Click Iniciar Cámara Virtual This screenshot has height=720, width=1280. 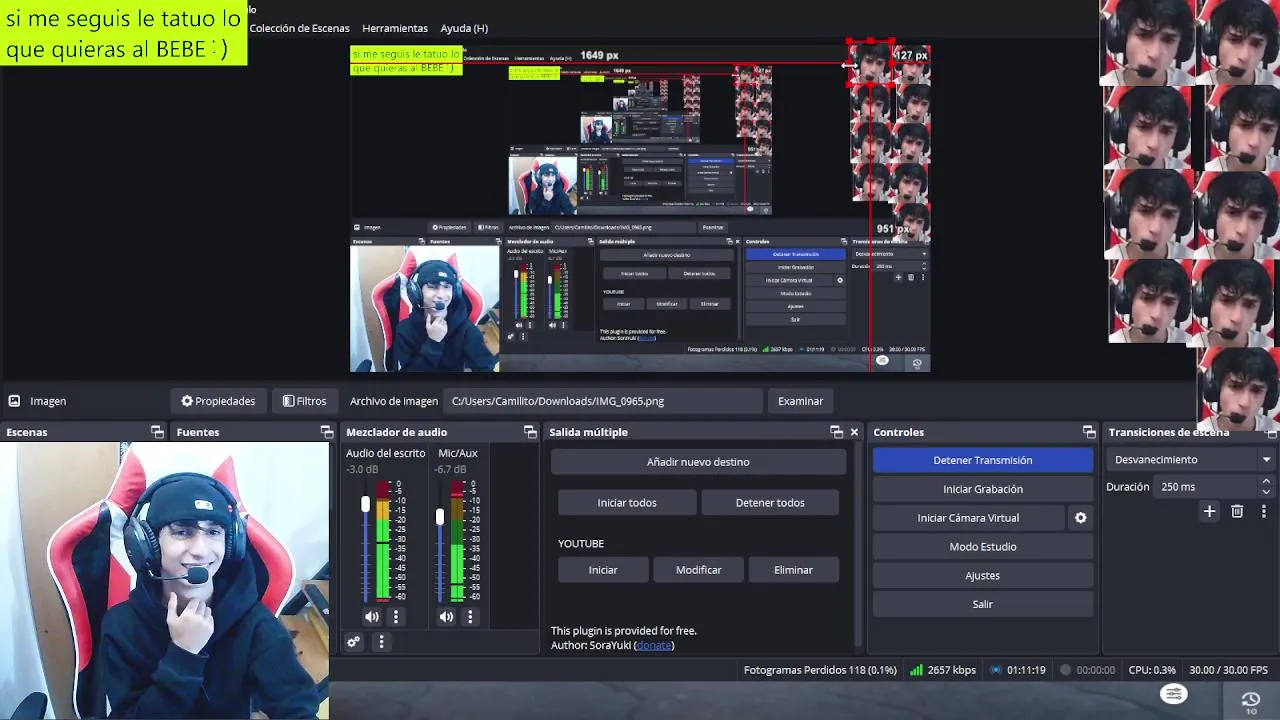968,518
